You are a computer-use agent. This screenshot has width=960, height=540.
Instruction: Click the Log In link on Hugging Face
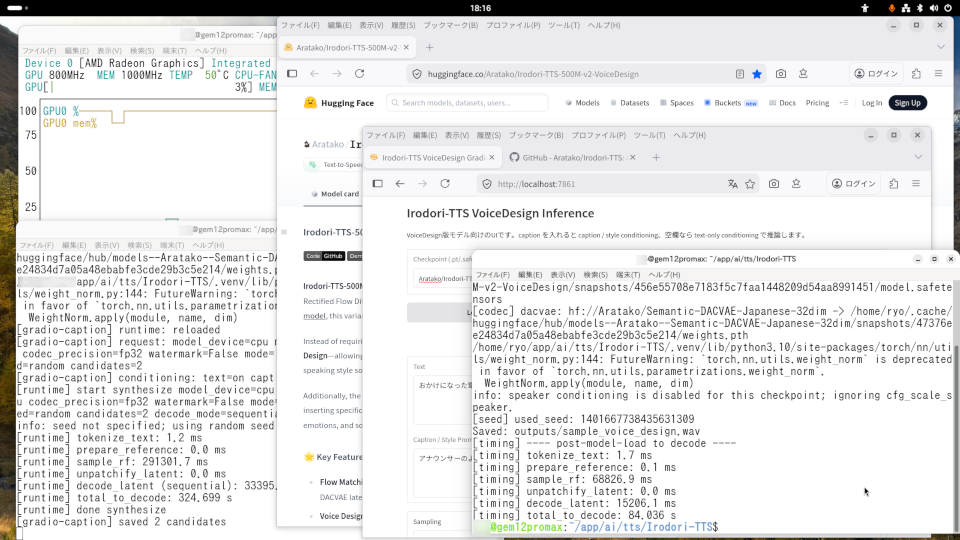[872, 103]
